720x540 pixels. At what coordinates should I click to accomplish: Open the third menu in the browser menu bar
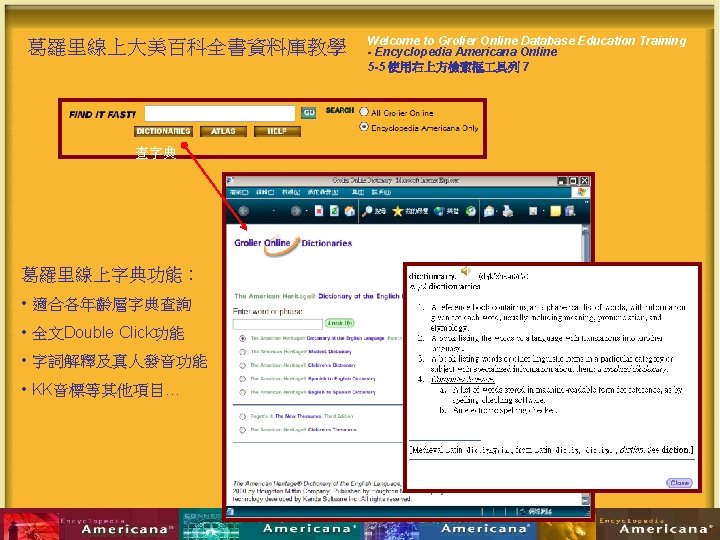click(291, 192)
